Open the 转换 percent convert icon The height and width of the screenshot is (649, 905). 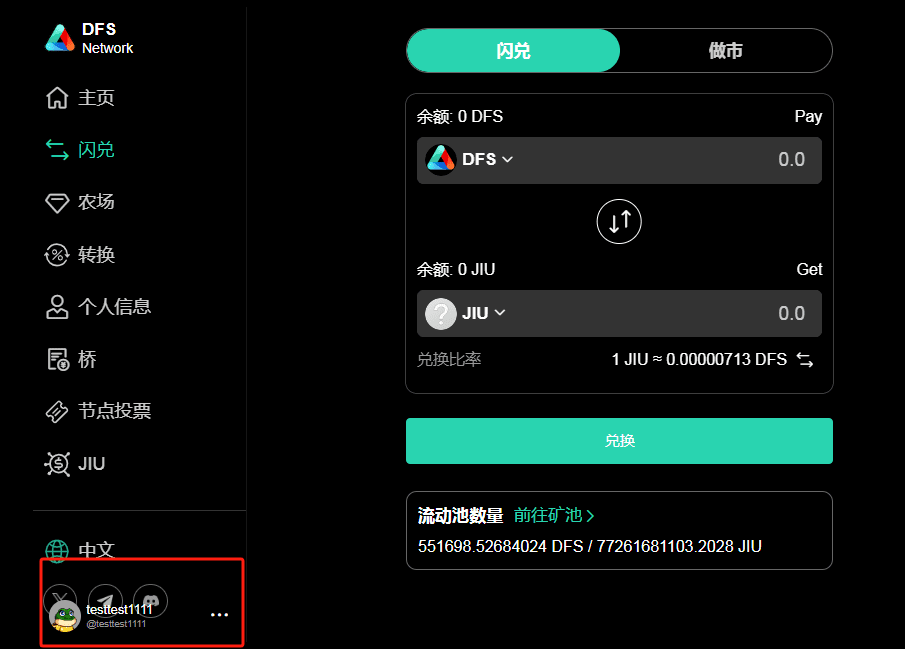click(57, 255)
